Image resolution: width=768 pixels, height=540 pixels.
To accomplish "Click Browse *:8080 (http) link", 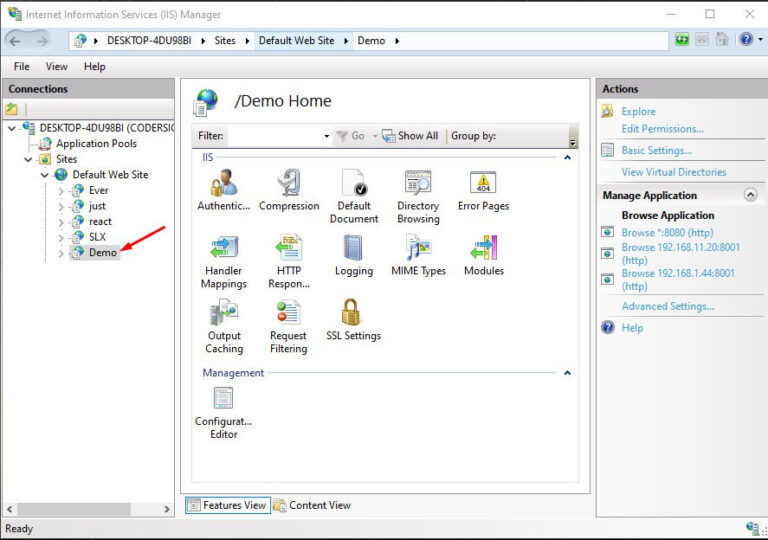I will pyautogui.click(x=667, y=232).
